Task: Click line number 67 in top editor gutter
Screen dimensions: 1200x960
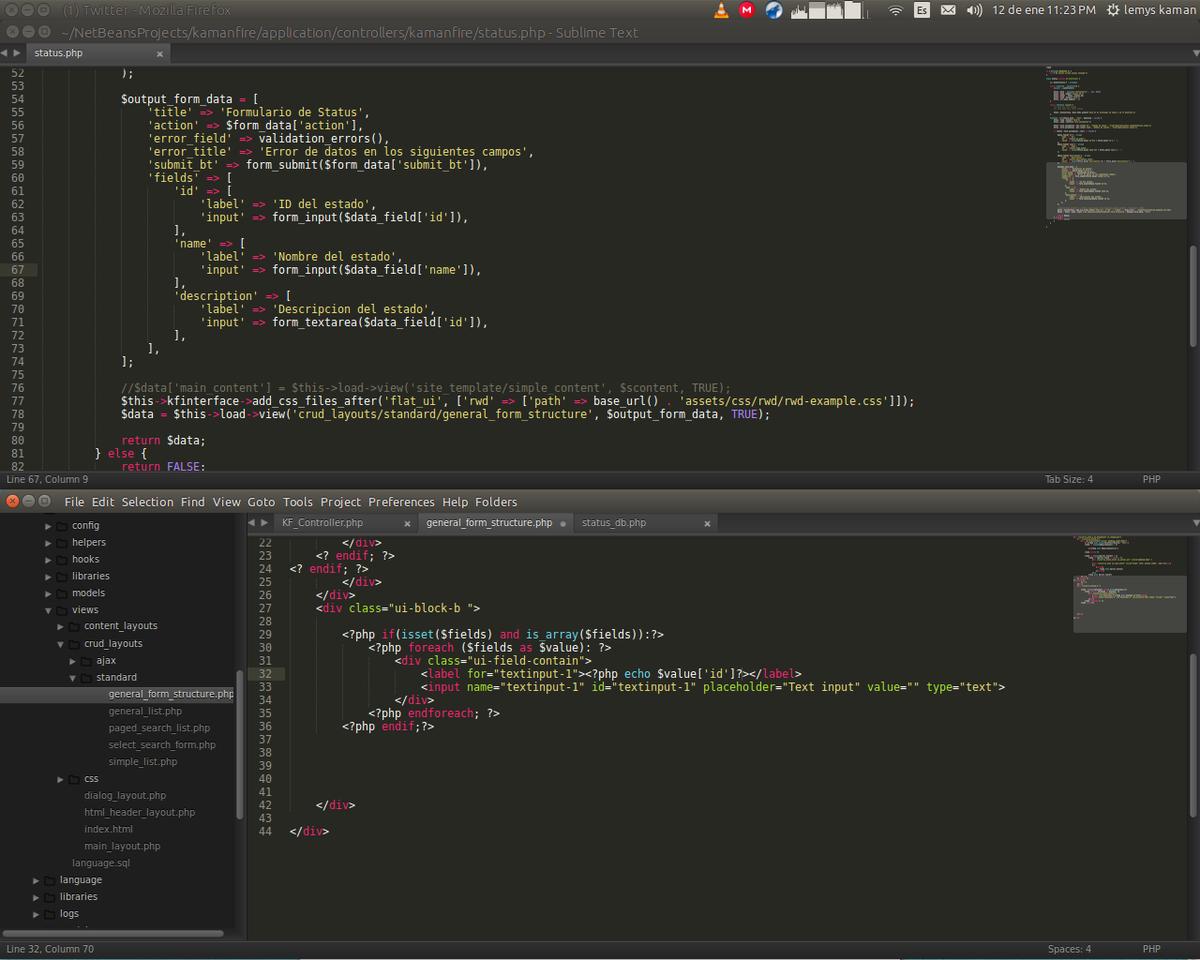Action: (x=18, y=270)
